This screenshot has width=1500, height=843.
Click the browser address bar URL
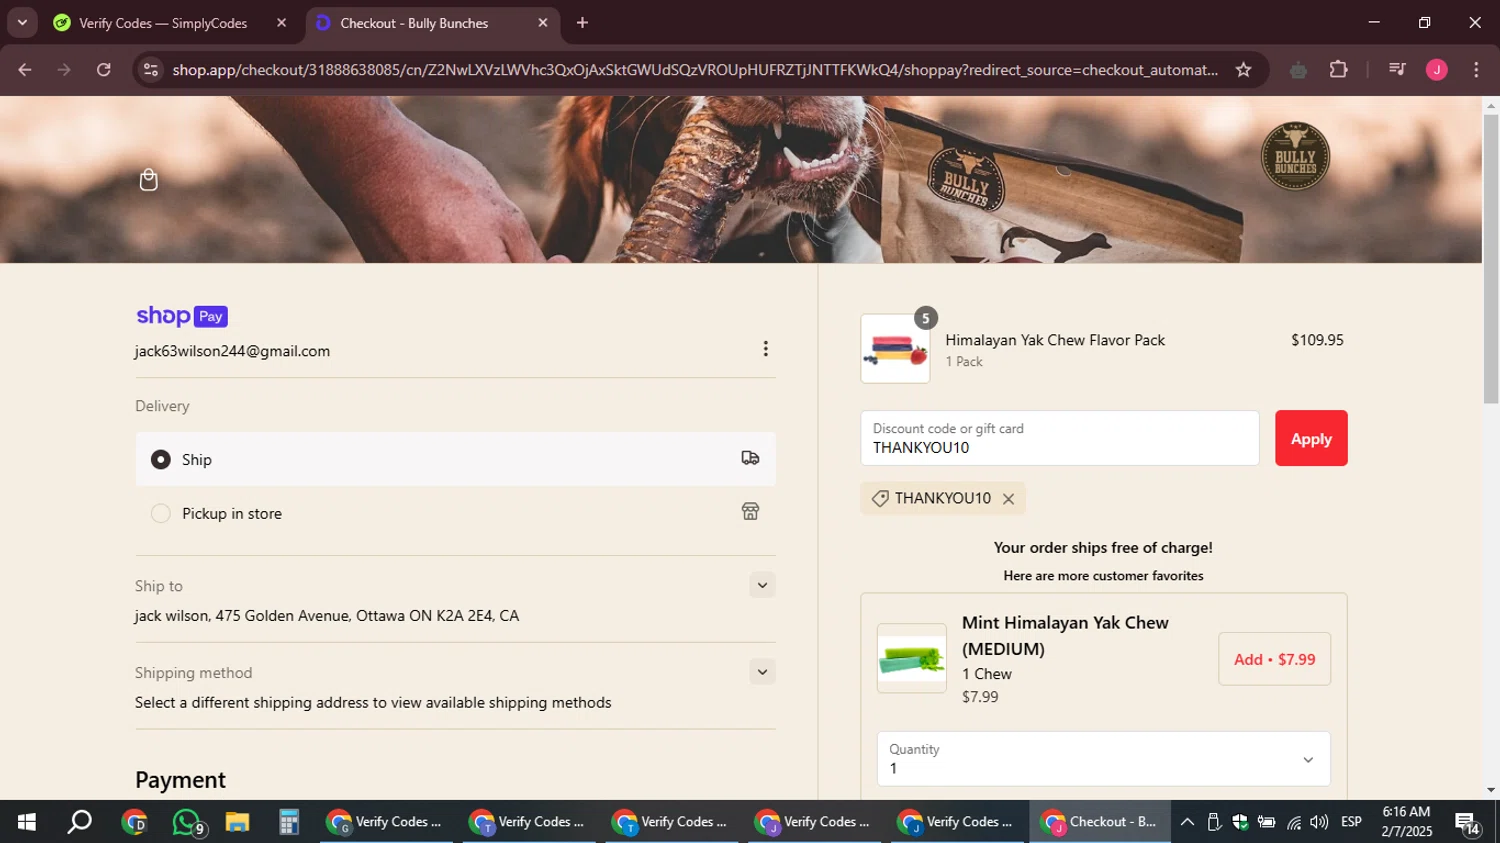pyautogui.click(x=695, y=70)
